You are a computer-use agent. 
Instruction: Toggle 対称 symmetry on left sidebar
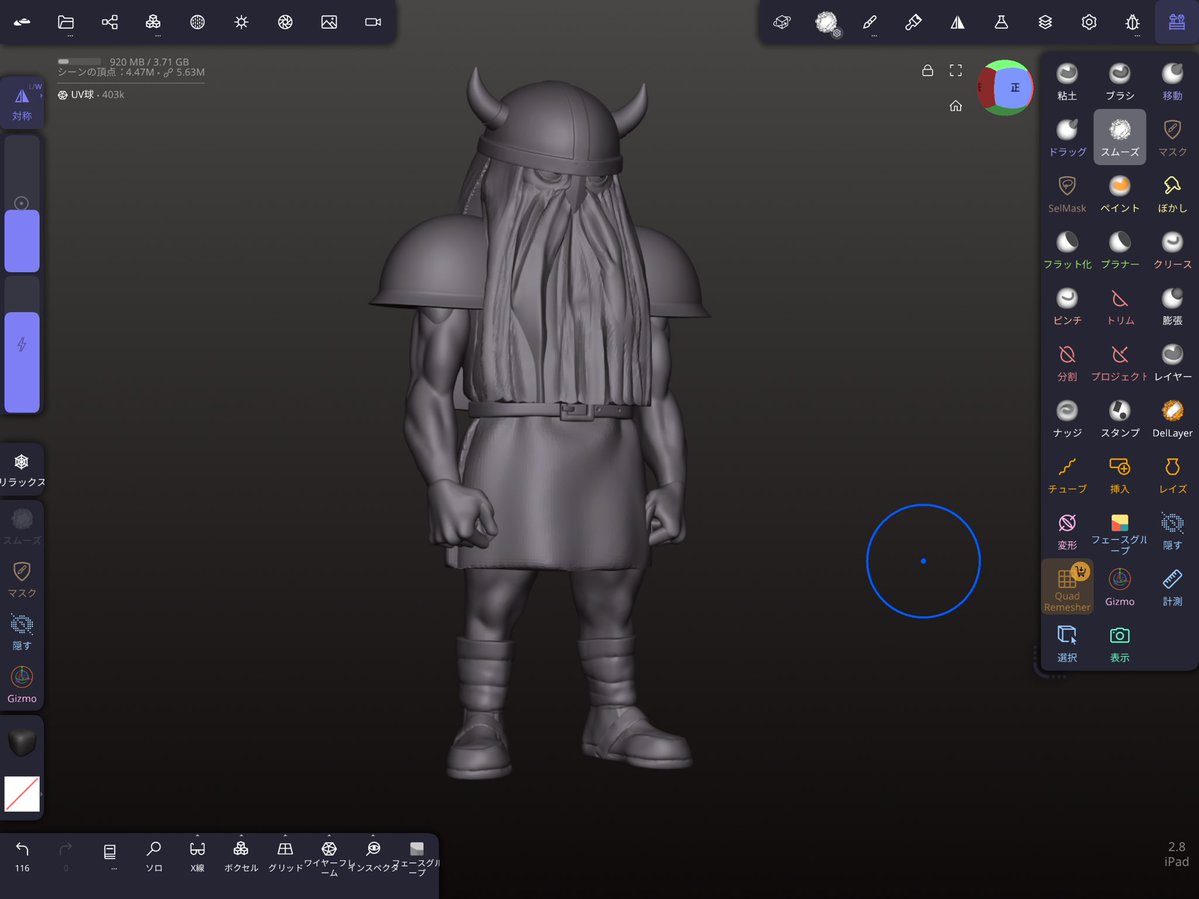(22, 102)
